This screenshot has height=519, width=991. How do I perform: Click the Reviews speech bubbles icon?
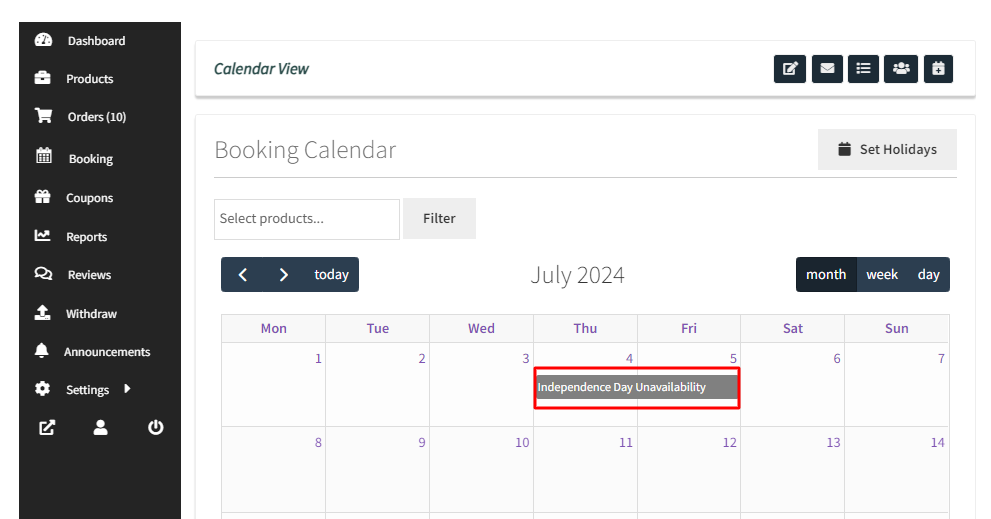tap(43, 274)
